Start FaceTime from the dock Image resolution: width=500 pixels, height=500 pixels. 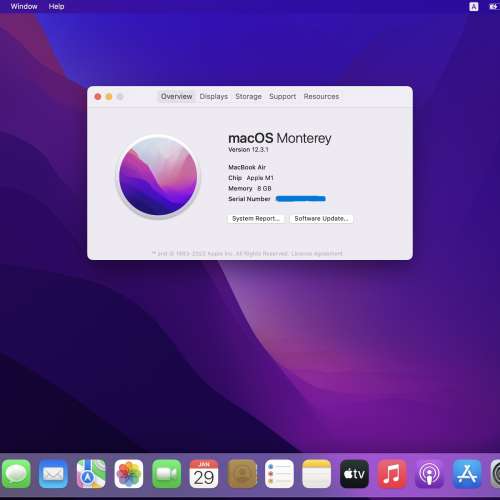(166, 474)
